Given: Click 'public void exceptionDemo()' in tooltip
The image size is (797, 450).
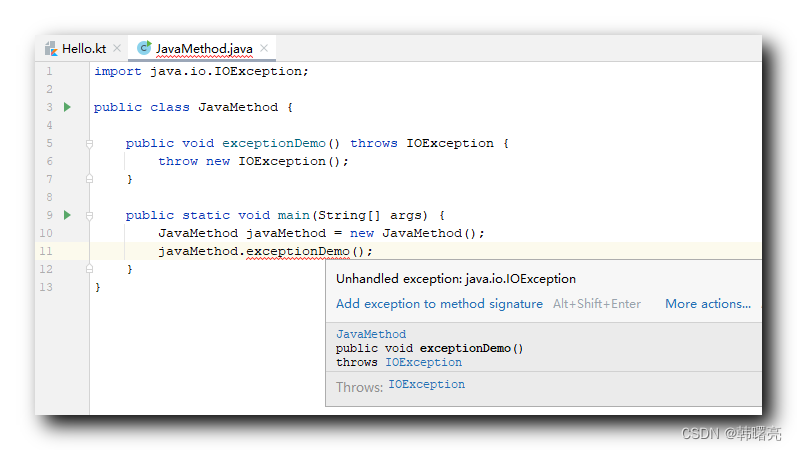Looking at the screenshot, I should pos(430,348).
